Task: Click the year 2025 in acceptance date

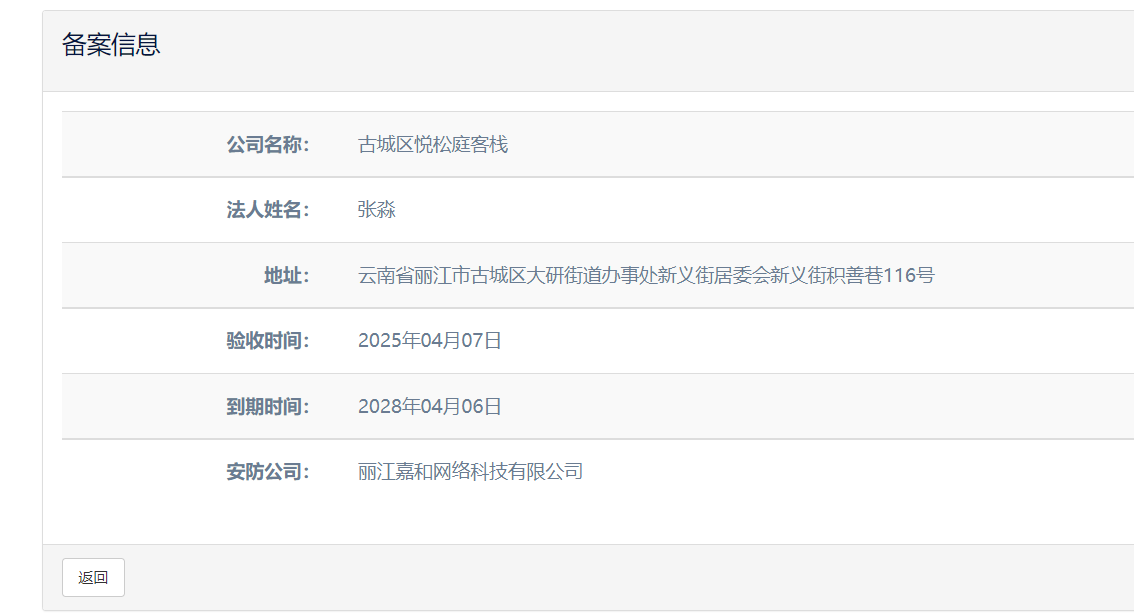Action: (x=379, y=341)
